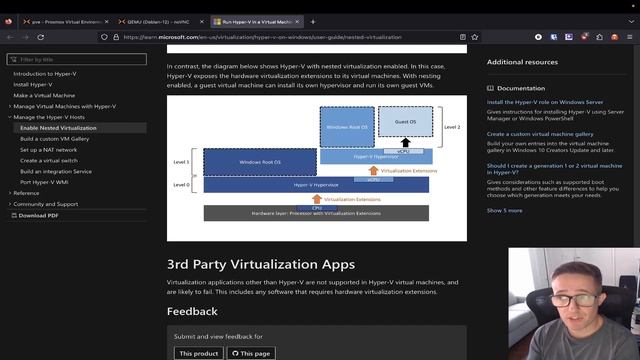This screenshot has height=360, width=640.
Task: Open Build a custom VM Gallery
Action: coord(54,139)
